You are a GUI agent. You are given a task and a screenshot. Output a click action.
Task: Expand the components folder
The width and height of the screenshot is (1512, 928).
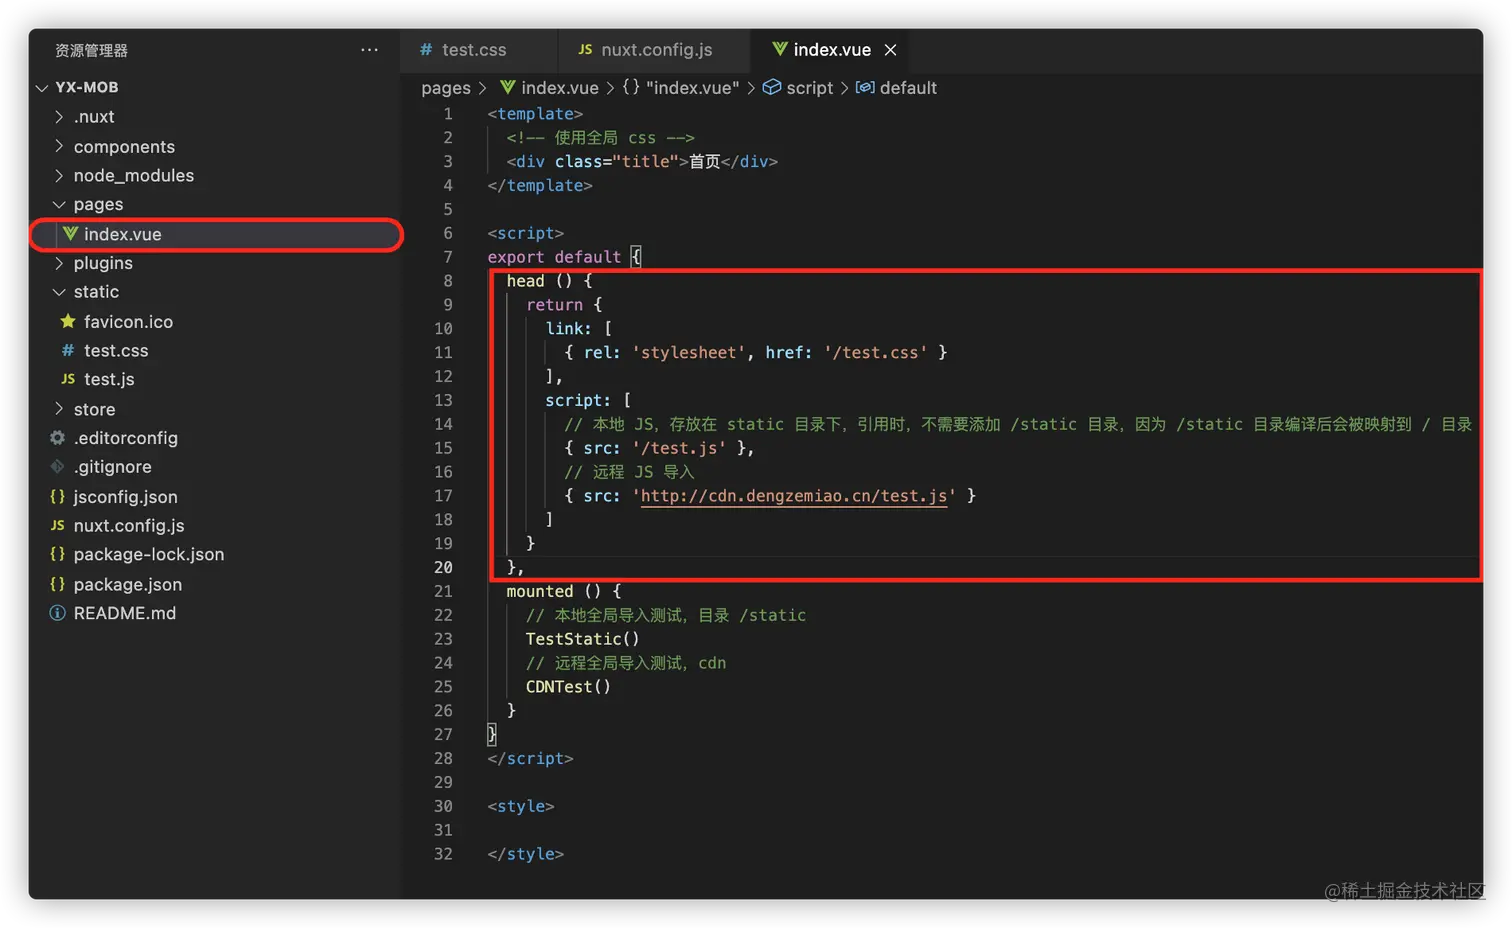coord(59,146)
